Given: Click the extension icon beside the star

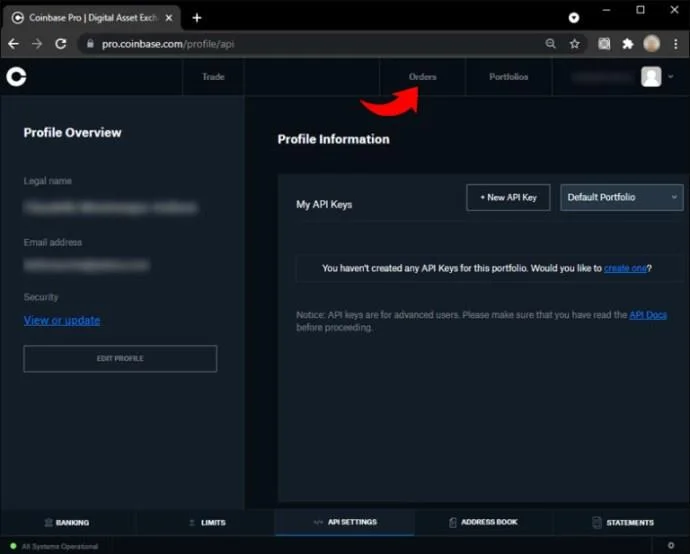Looking at the screenshot, I should tap(604, 44).
